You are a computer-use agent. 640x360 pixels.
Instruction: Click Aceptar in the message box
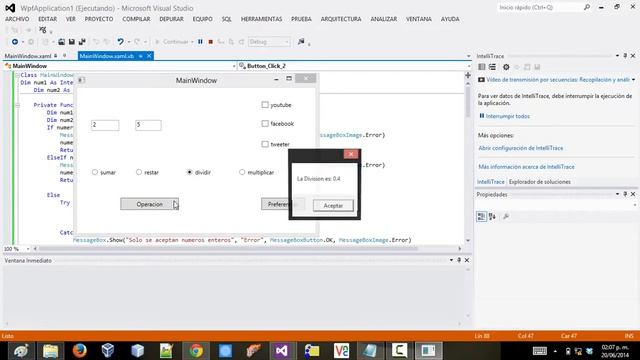point(333,205)
